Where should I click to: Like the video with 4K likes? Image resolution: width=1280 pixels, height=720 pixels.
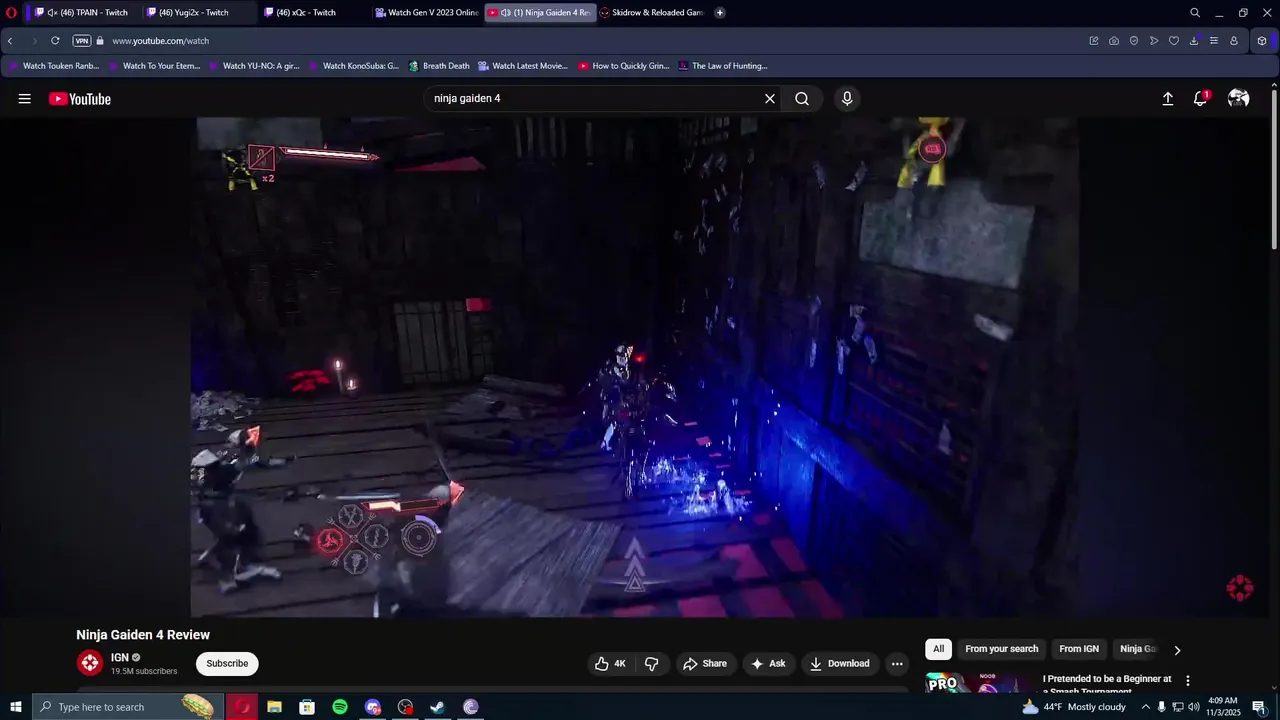[611, 664]
